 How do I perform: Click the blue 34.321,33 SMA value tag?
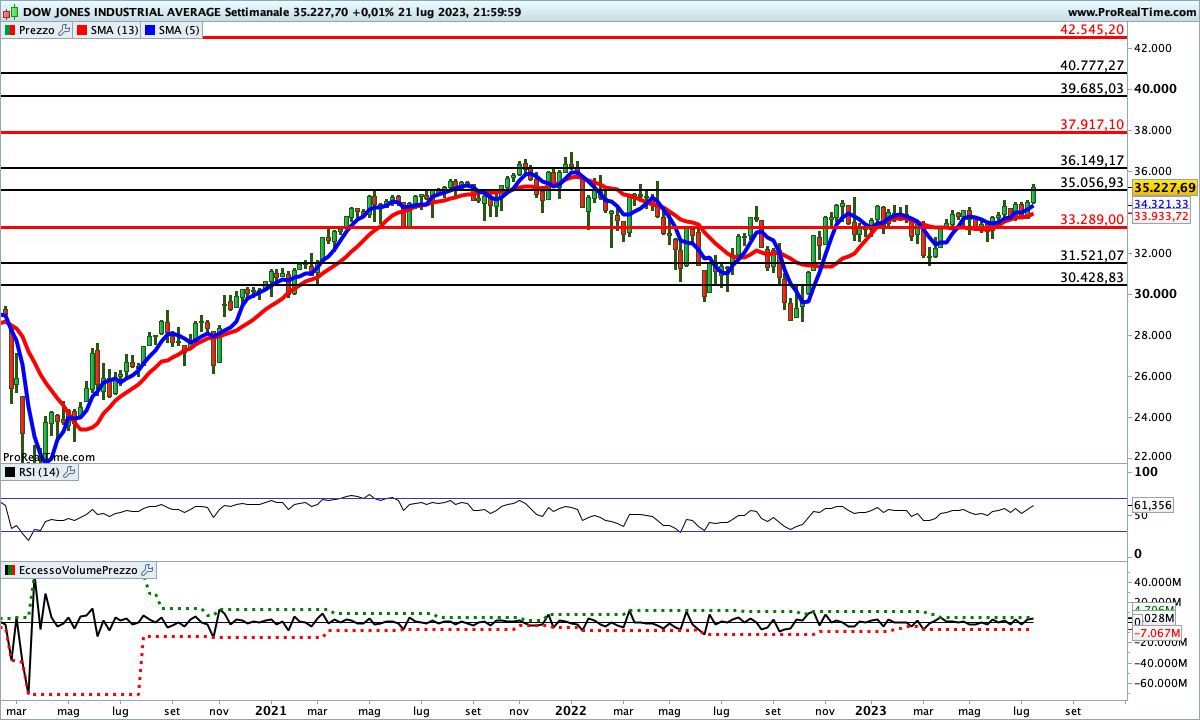1161,204
